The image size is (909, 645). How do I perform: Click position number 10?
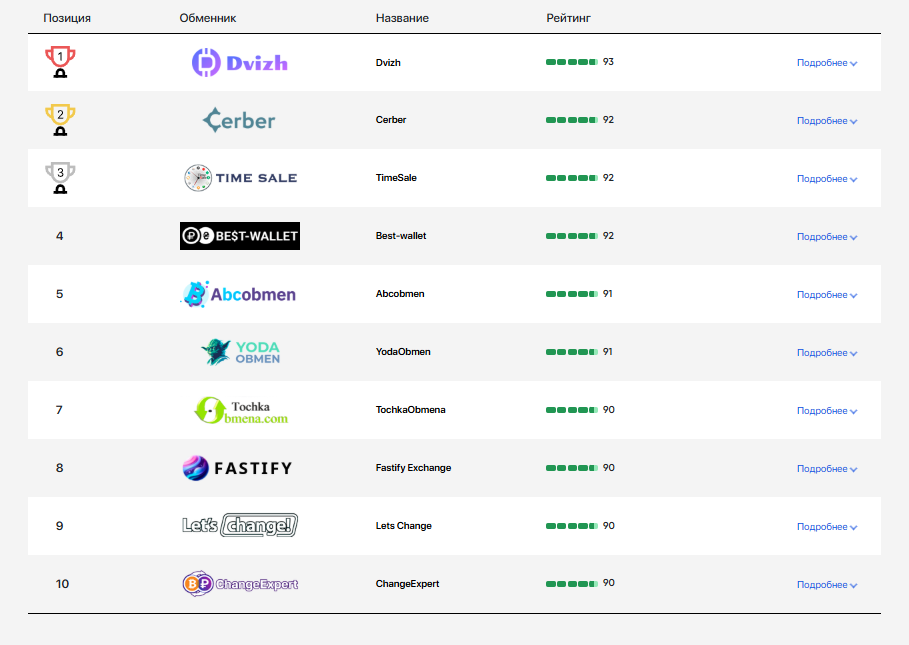tap(62, 584)
